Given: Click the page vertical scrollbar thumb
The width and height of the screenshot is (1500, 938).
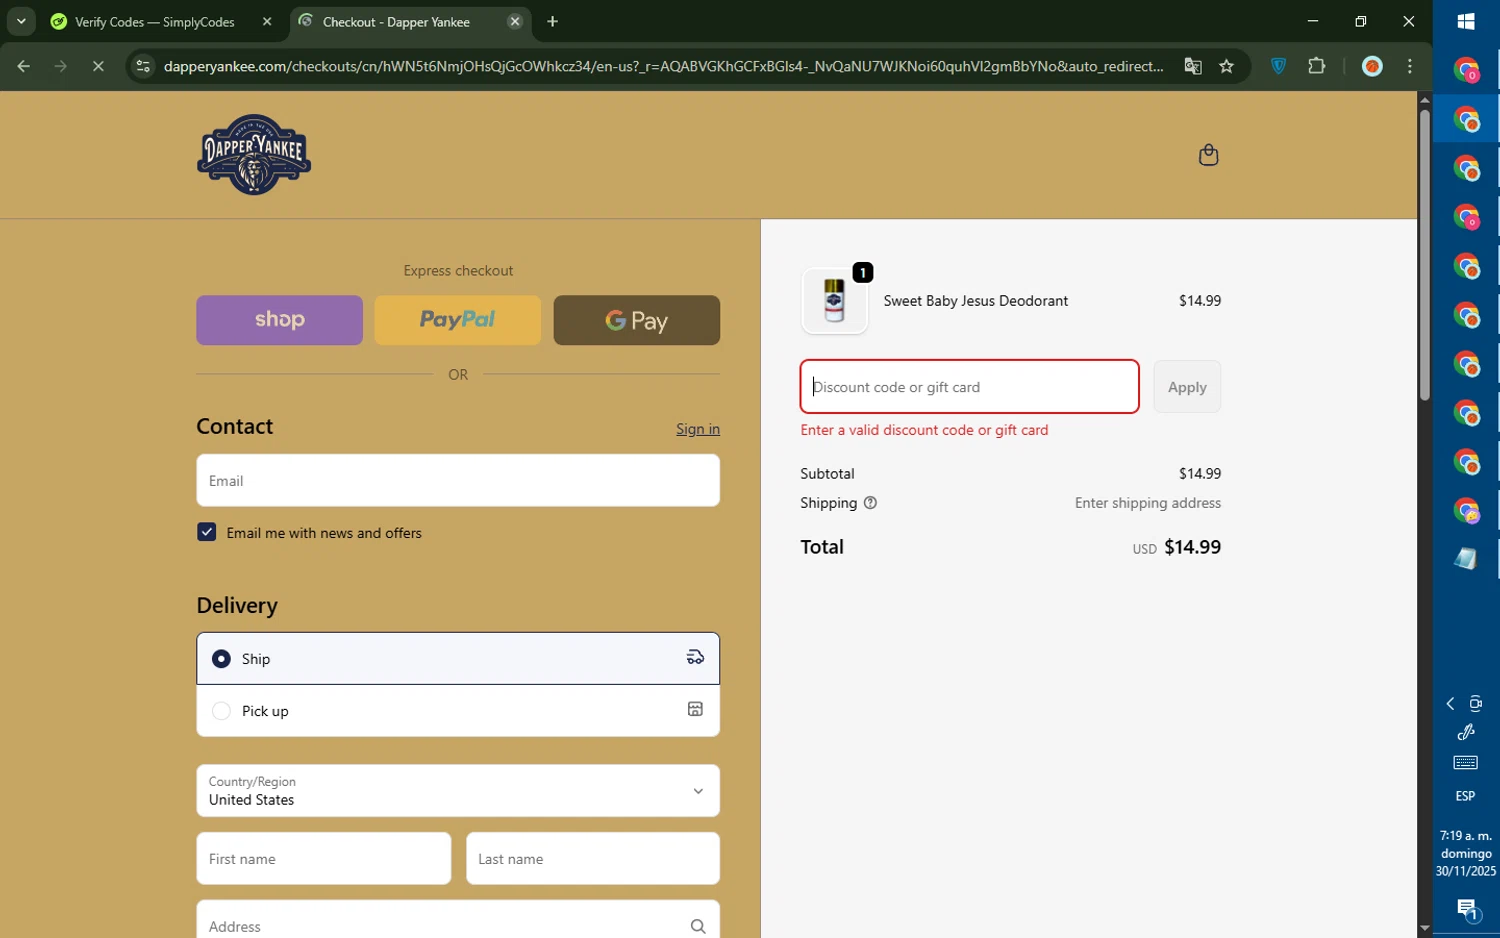Looking at the screenshot, I should (x=1424, y=255).
